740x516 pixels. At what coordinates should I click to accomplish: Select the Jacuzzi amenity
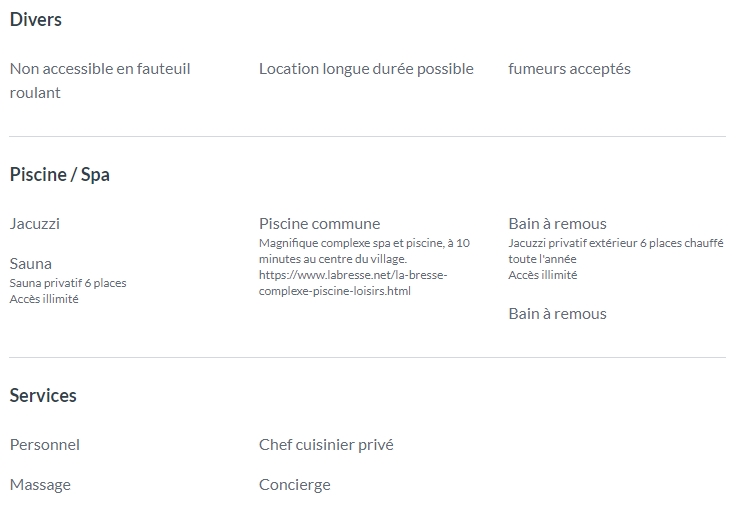pyautogui.click(x=35, y=224)
